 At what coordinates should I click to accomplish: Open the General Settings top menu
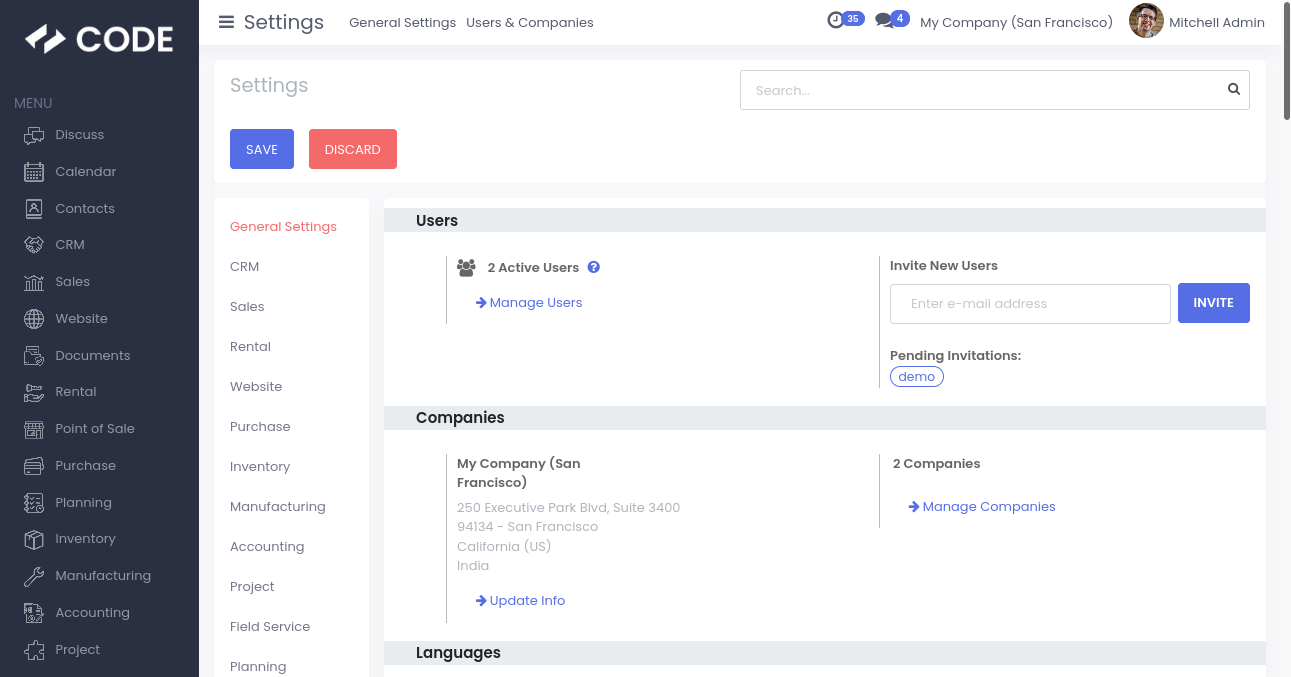pos(402,22)
